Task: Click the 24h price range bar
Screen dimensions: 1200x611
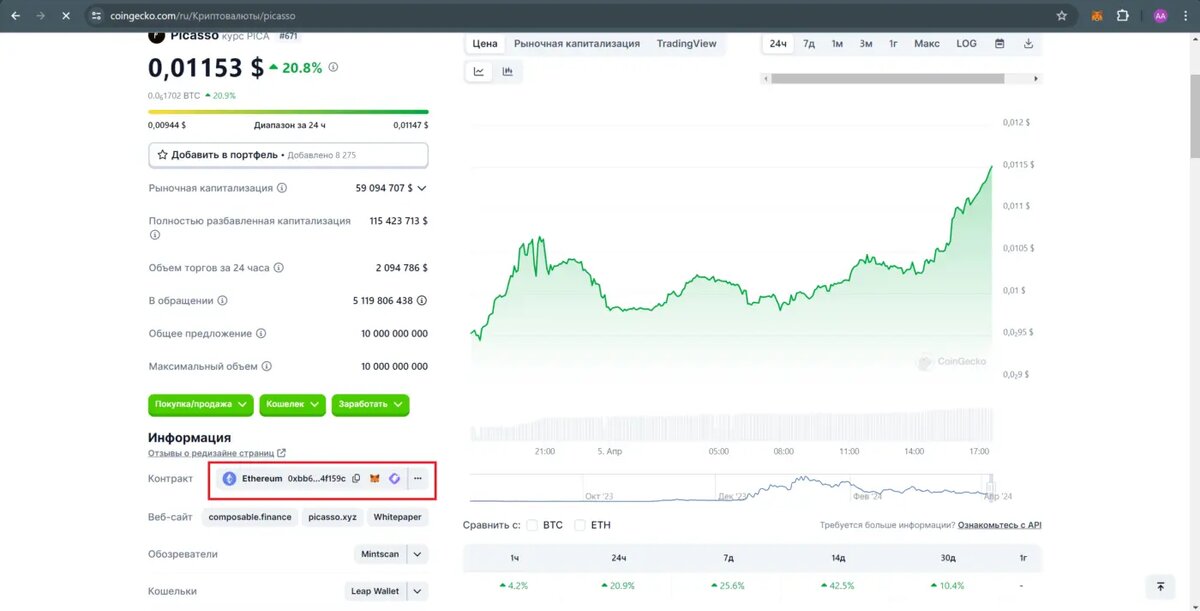Action: tap(288, 112)
